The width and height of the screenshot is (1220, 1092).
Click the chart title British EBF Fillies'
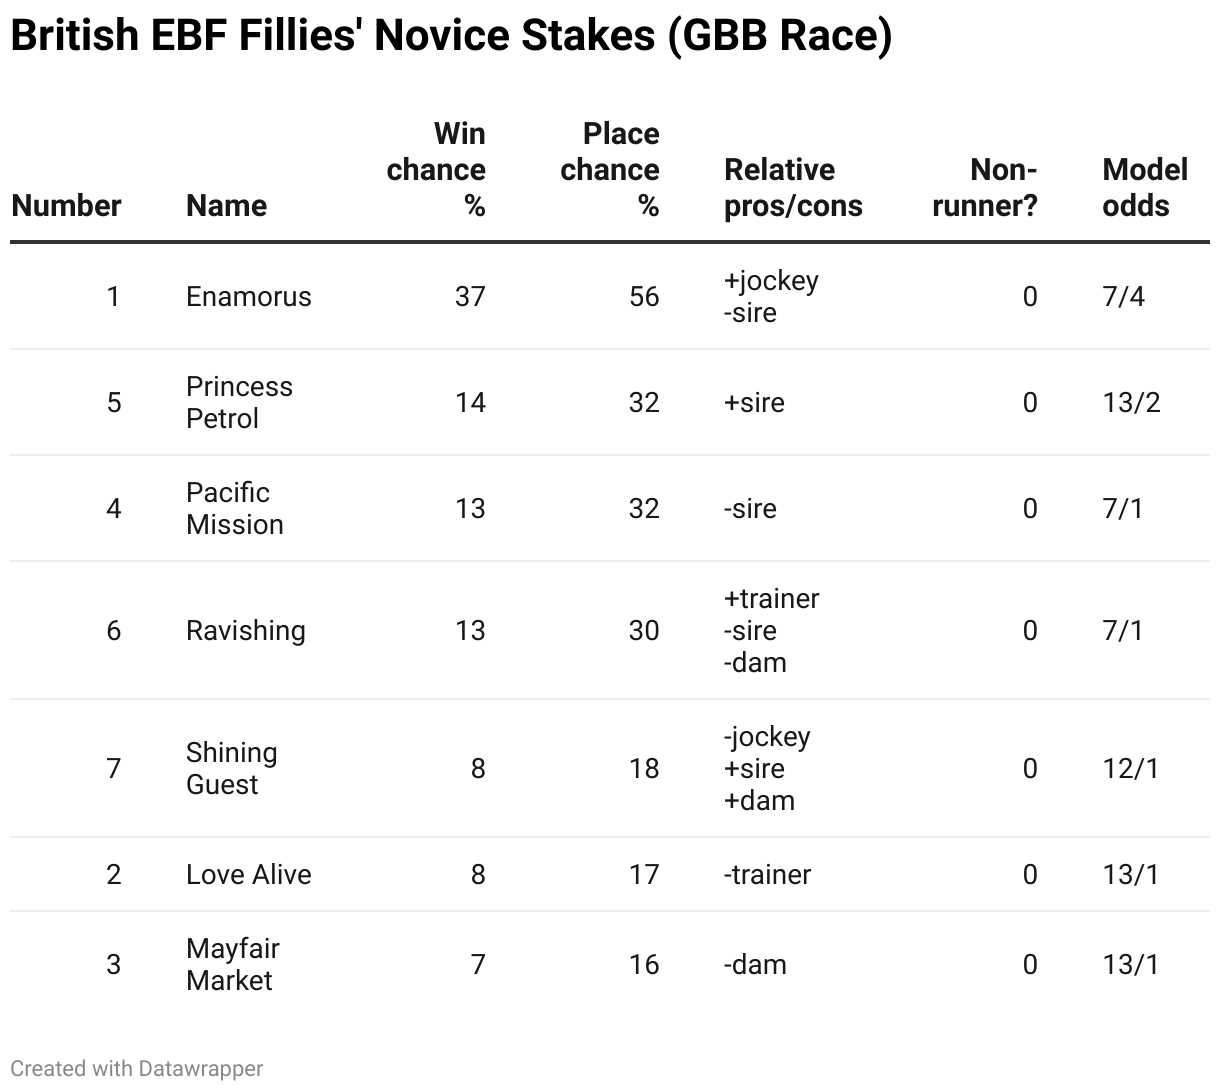pyautogui.click(x=450, y=36)
